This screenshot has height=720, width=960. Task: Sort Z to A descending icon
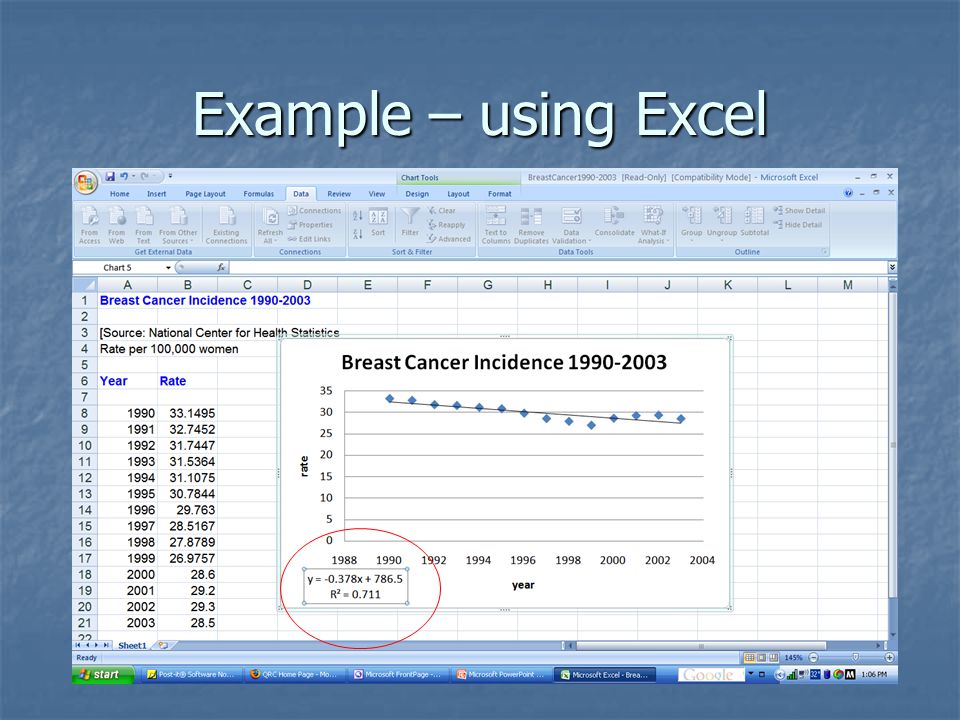tap(358, 233)
